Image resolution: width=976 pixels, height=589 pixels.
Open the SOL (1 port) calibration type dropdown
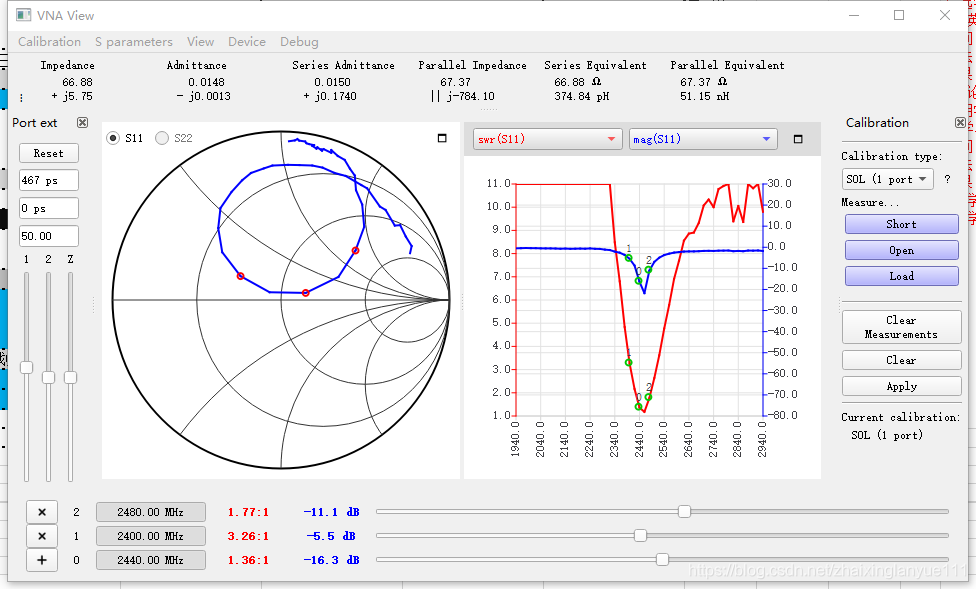[888, 179]
